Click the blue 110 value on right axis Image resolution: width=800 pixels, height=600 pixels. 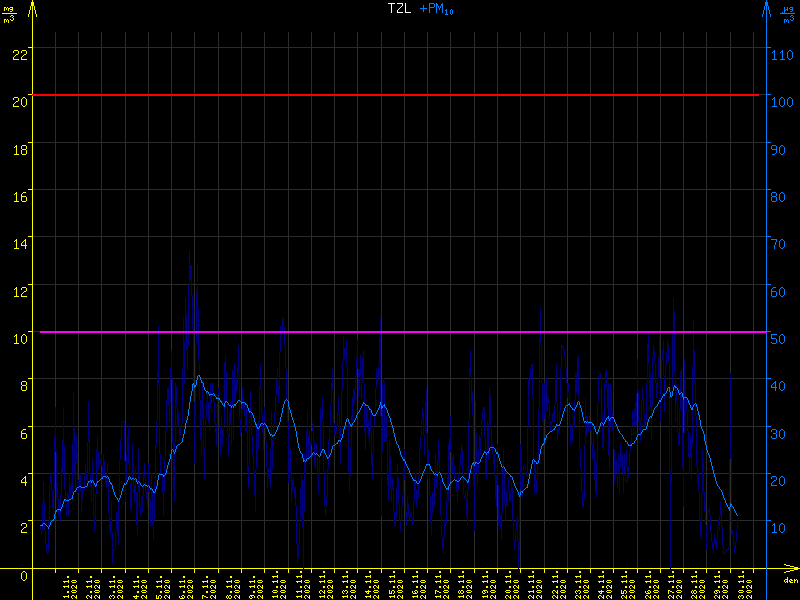pyautogui.click(x=783, y=53)
